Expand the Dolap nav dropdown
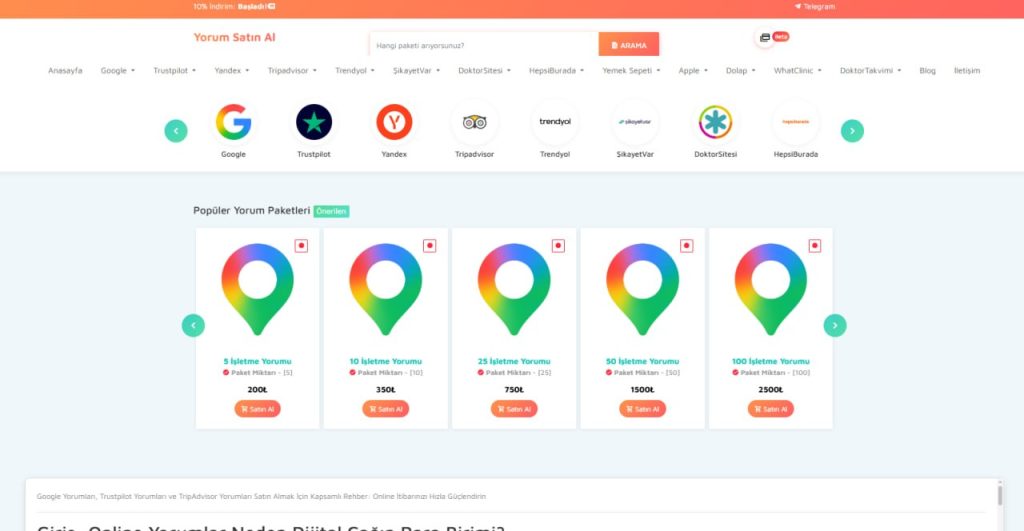1024x531 pixels. (741, 71)
